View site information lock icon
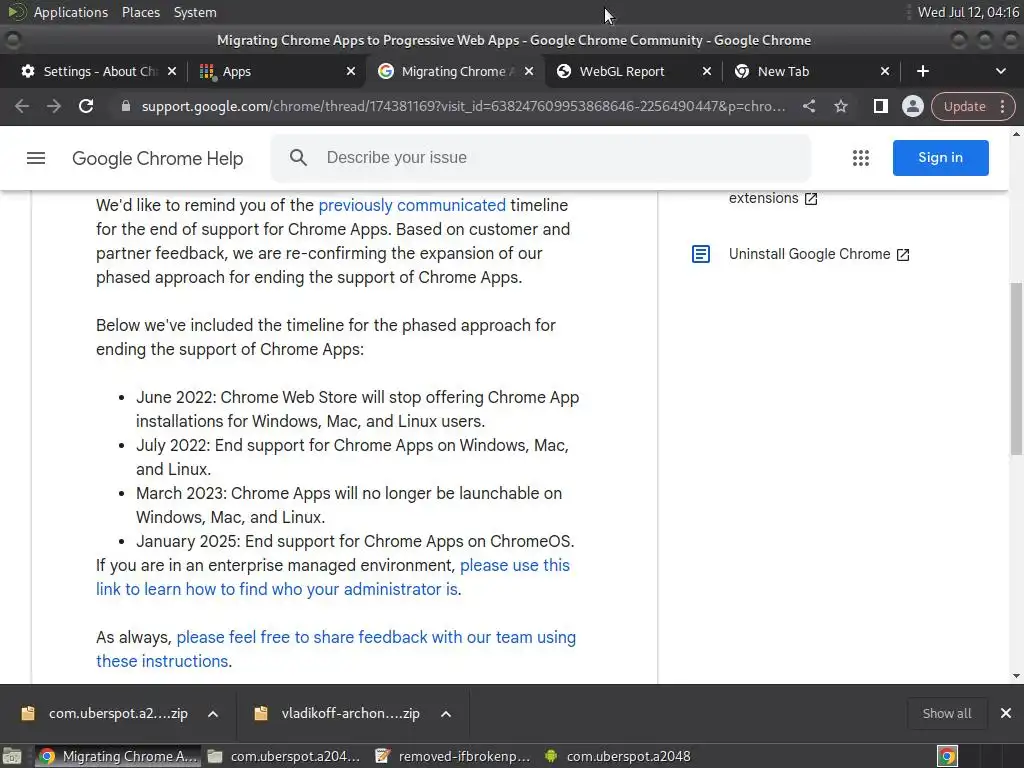1024x768 pixels. 126,106
